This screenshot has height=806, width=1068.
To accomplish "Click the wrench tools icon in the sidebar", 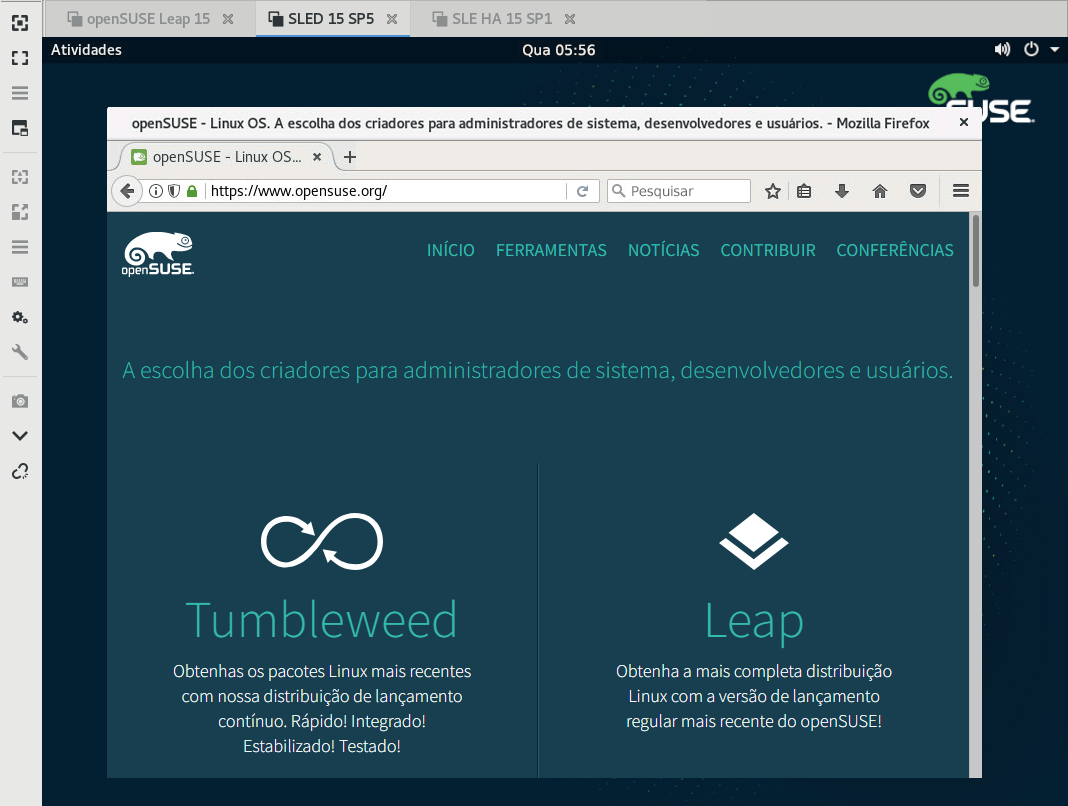I will (x=20, y=352).
